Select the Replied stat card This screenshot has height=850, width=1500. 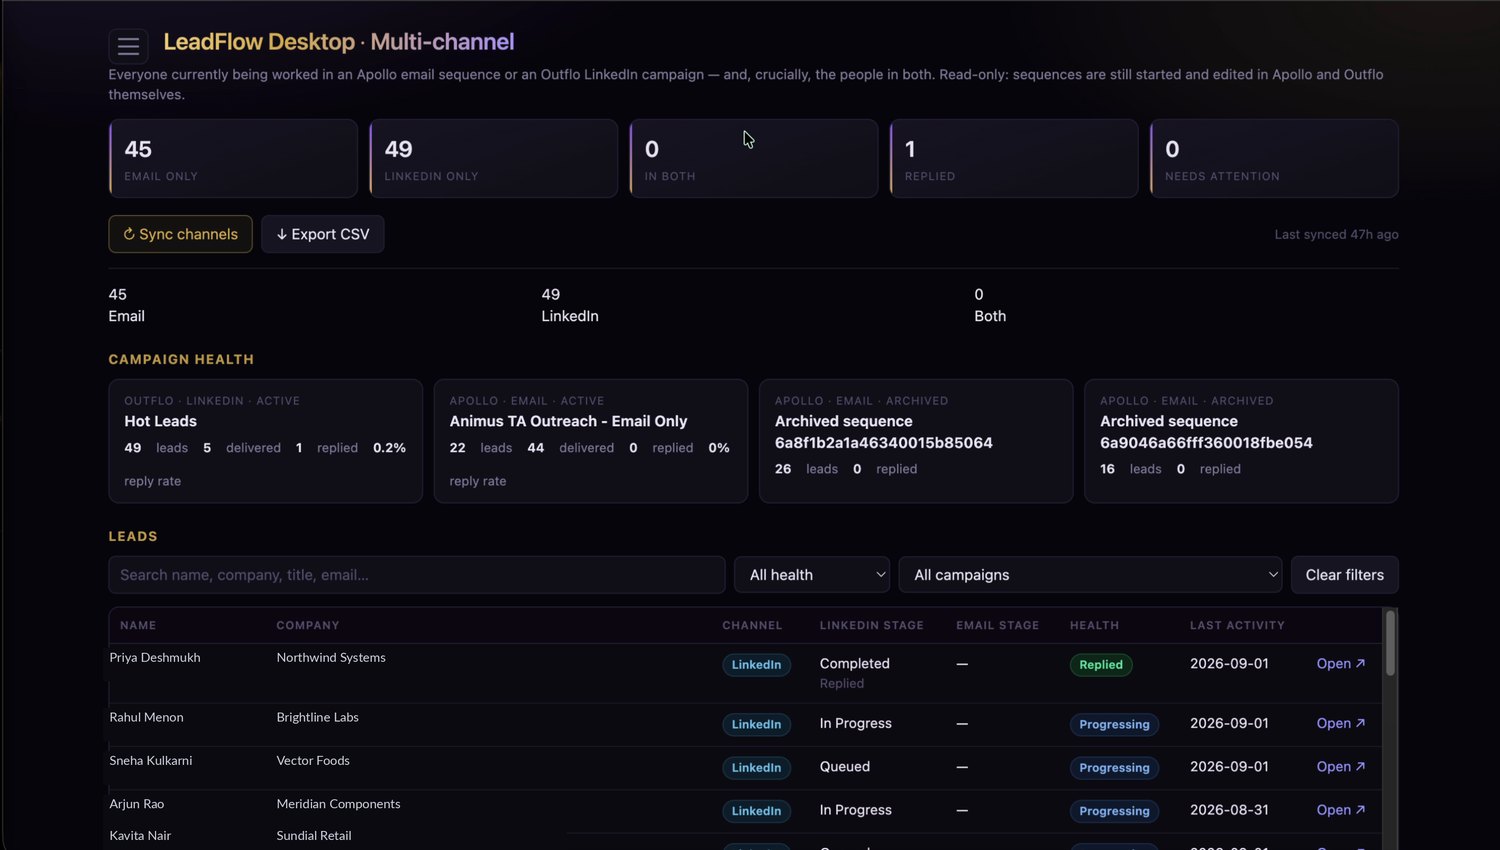tap(1014, 159)
